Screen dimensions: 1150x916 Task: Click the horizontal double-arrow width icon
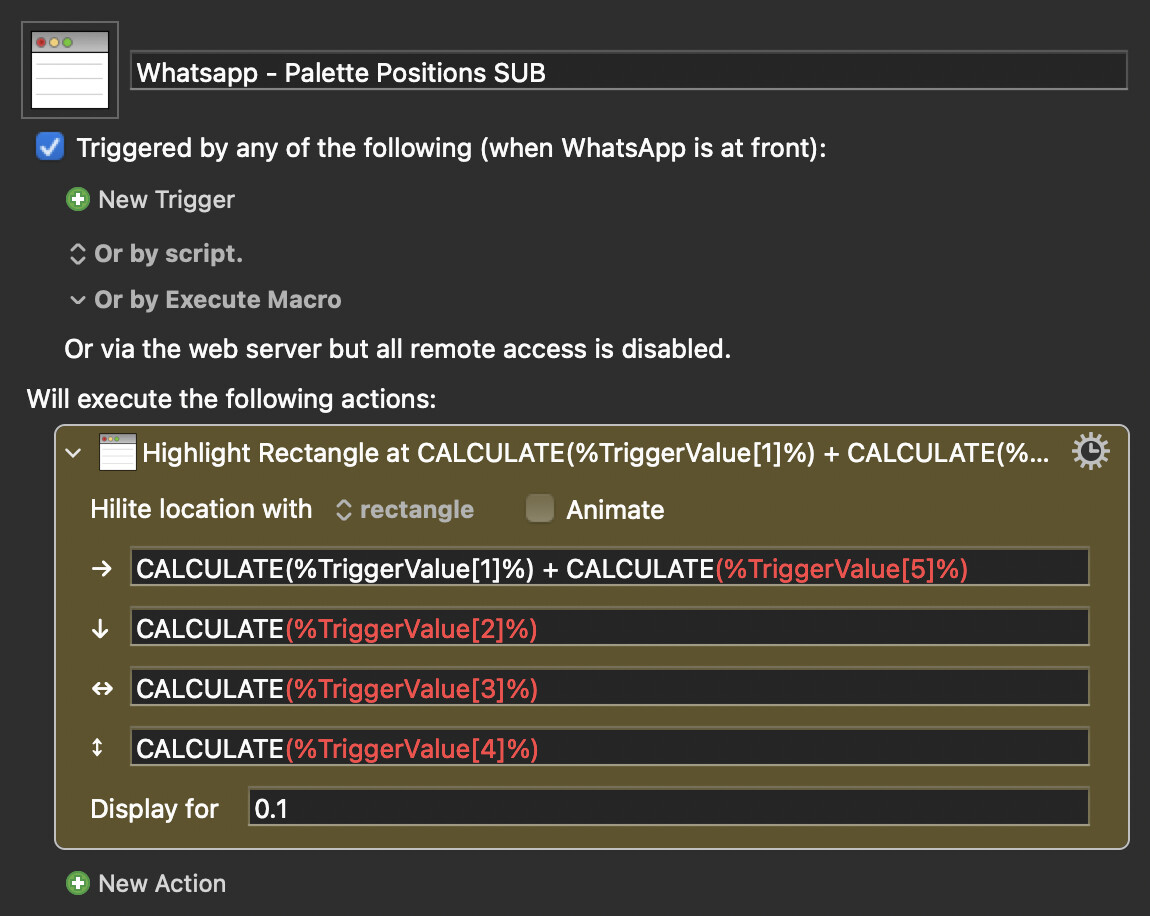pyautogui.click(x=102, y=688)
